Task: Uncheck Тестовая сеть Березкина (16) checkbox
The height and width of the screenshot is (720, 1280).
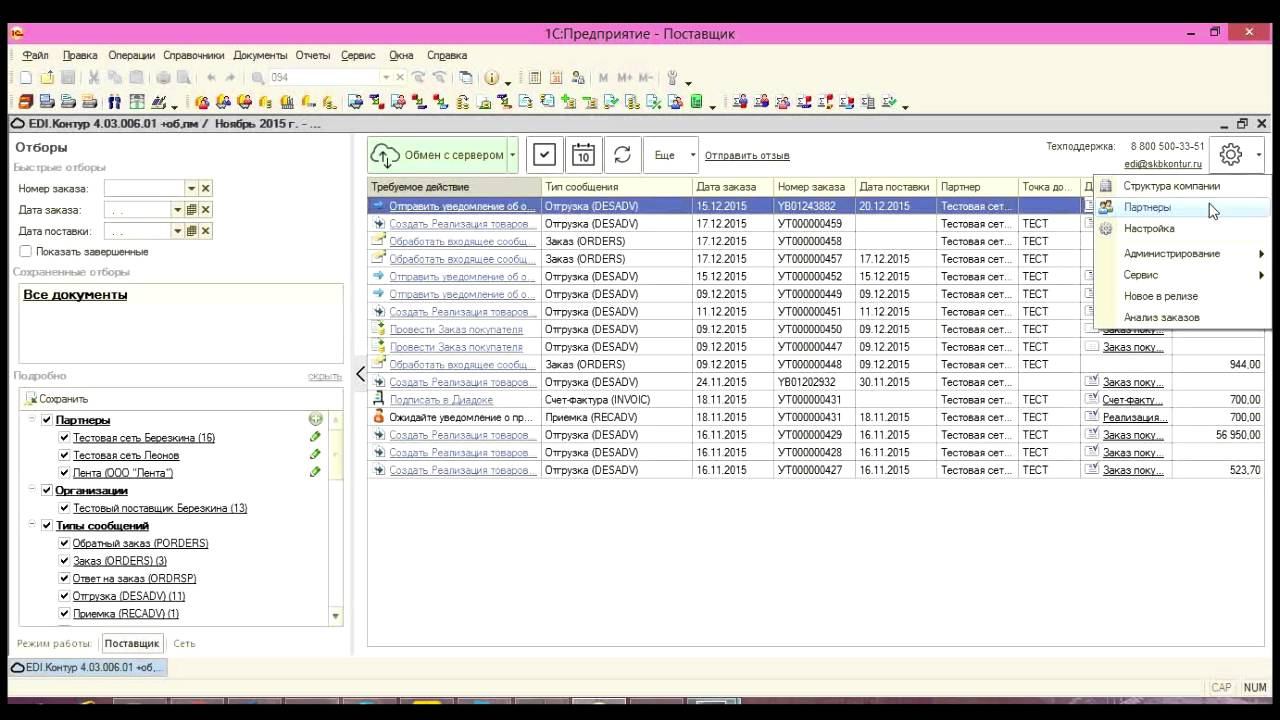Action: 65,438
